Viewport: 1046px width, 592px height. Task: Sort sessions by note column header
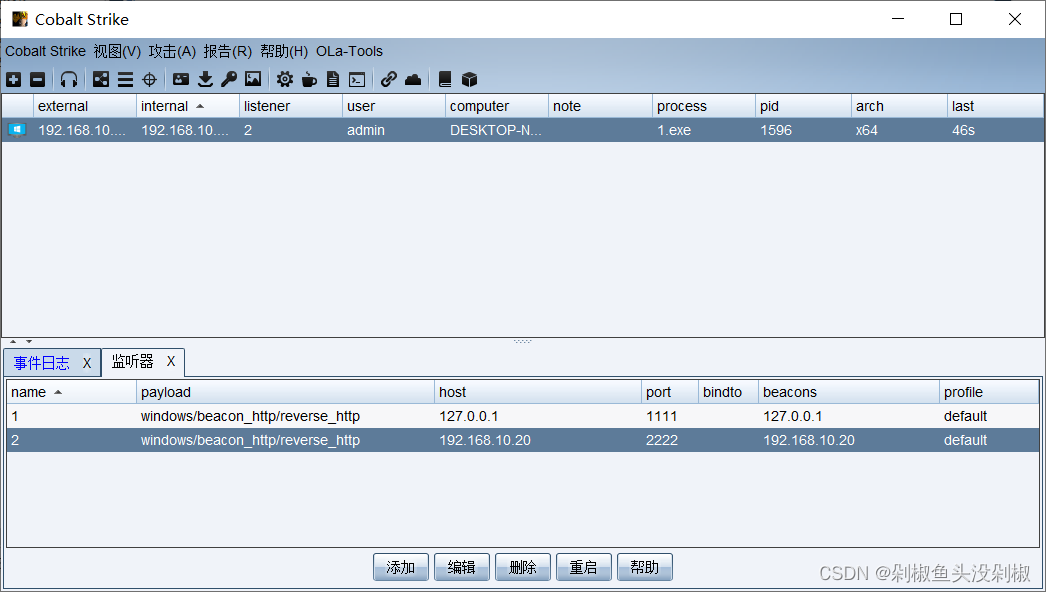pyautogui.click(x=600, y=106)
